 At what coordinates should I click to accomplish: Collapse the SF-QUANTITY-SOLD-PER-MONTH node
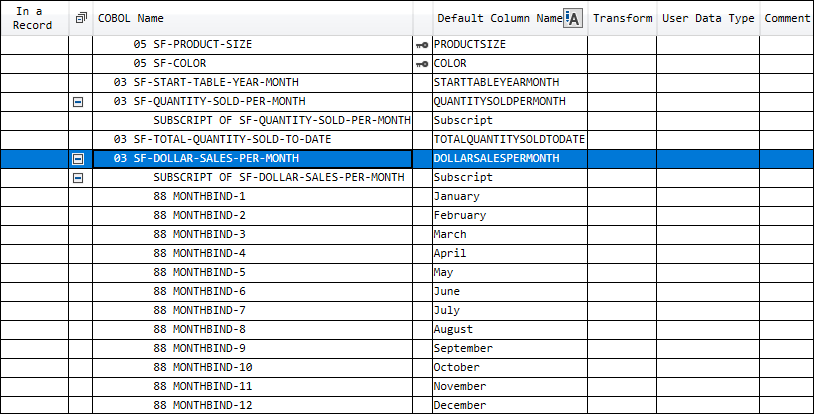79,102
